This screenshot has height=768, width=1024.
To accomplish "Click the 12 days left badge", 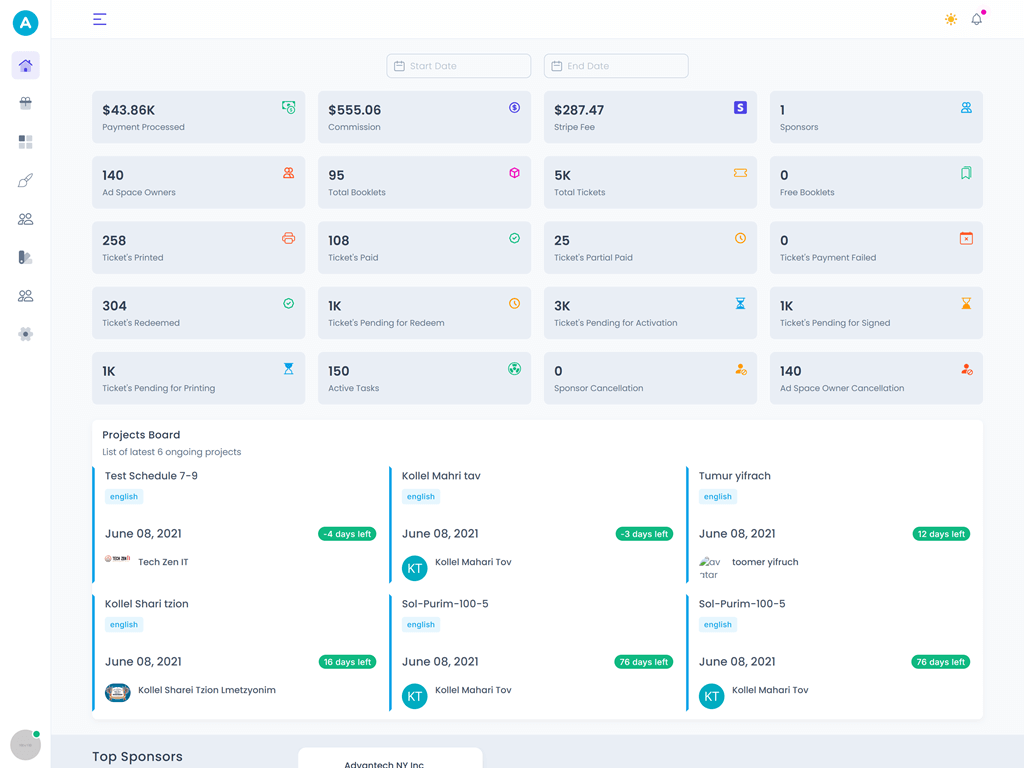I will (x=940, y=534).
